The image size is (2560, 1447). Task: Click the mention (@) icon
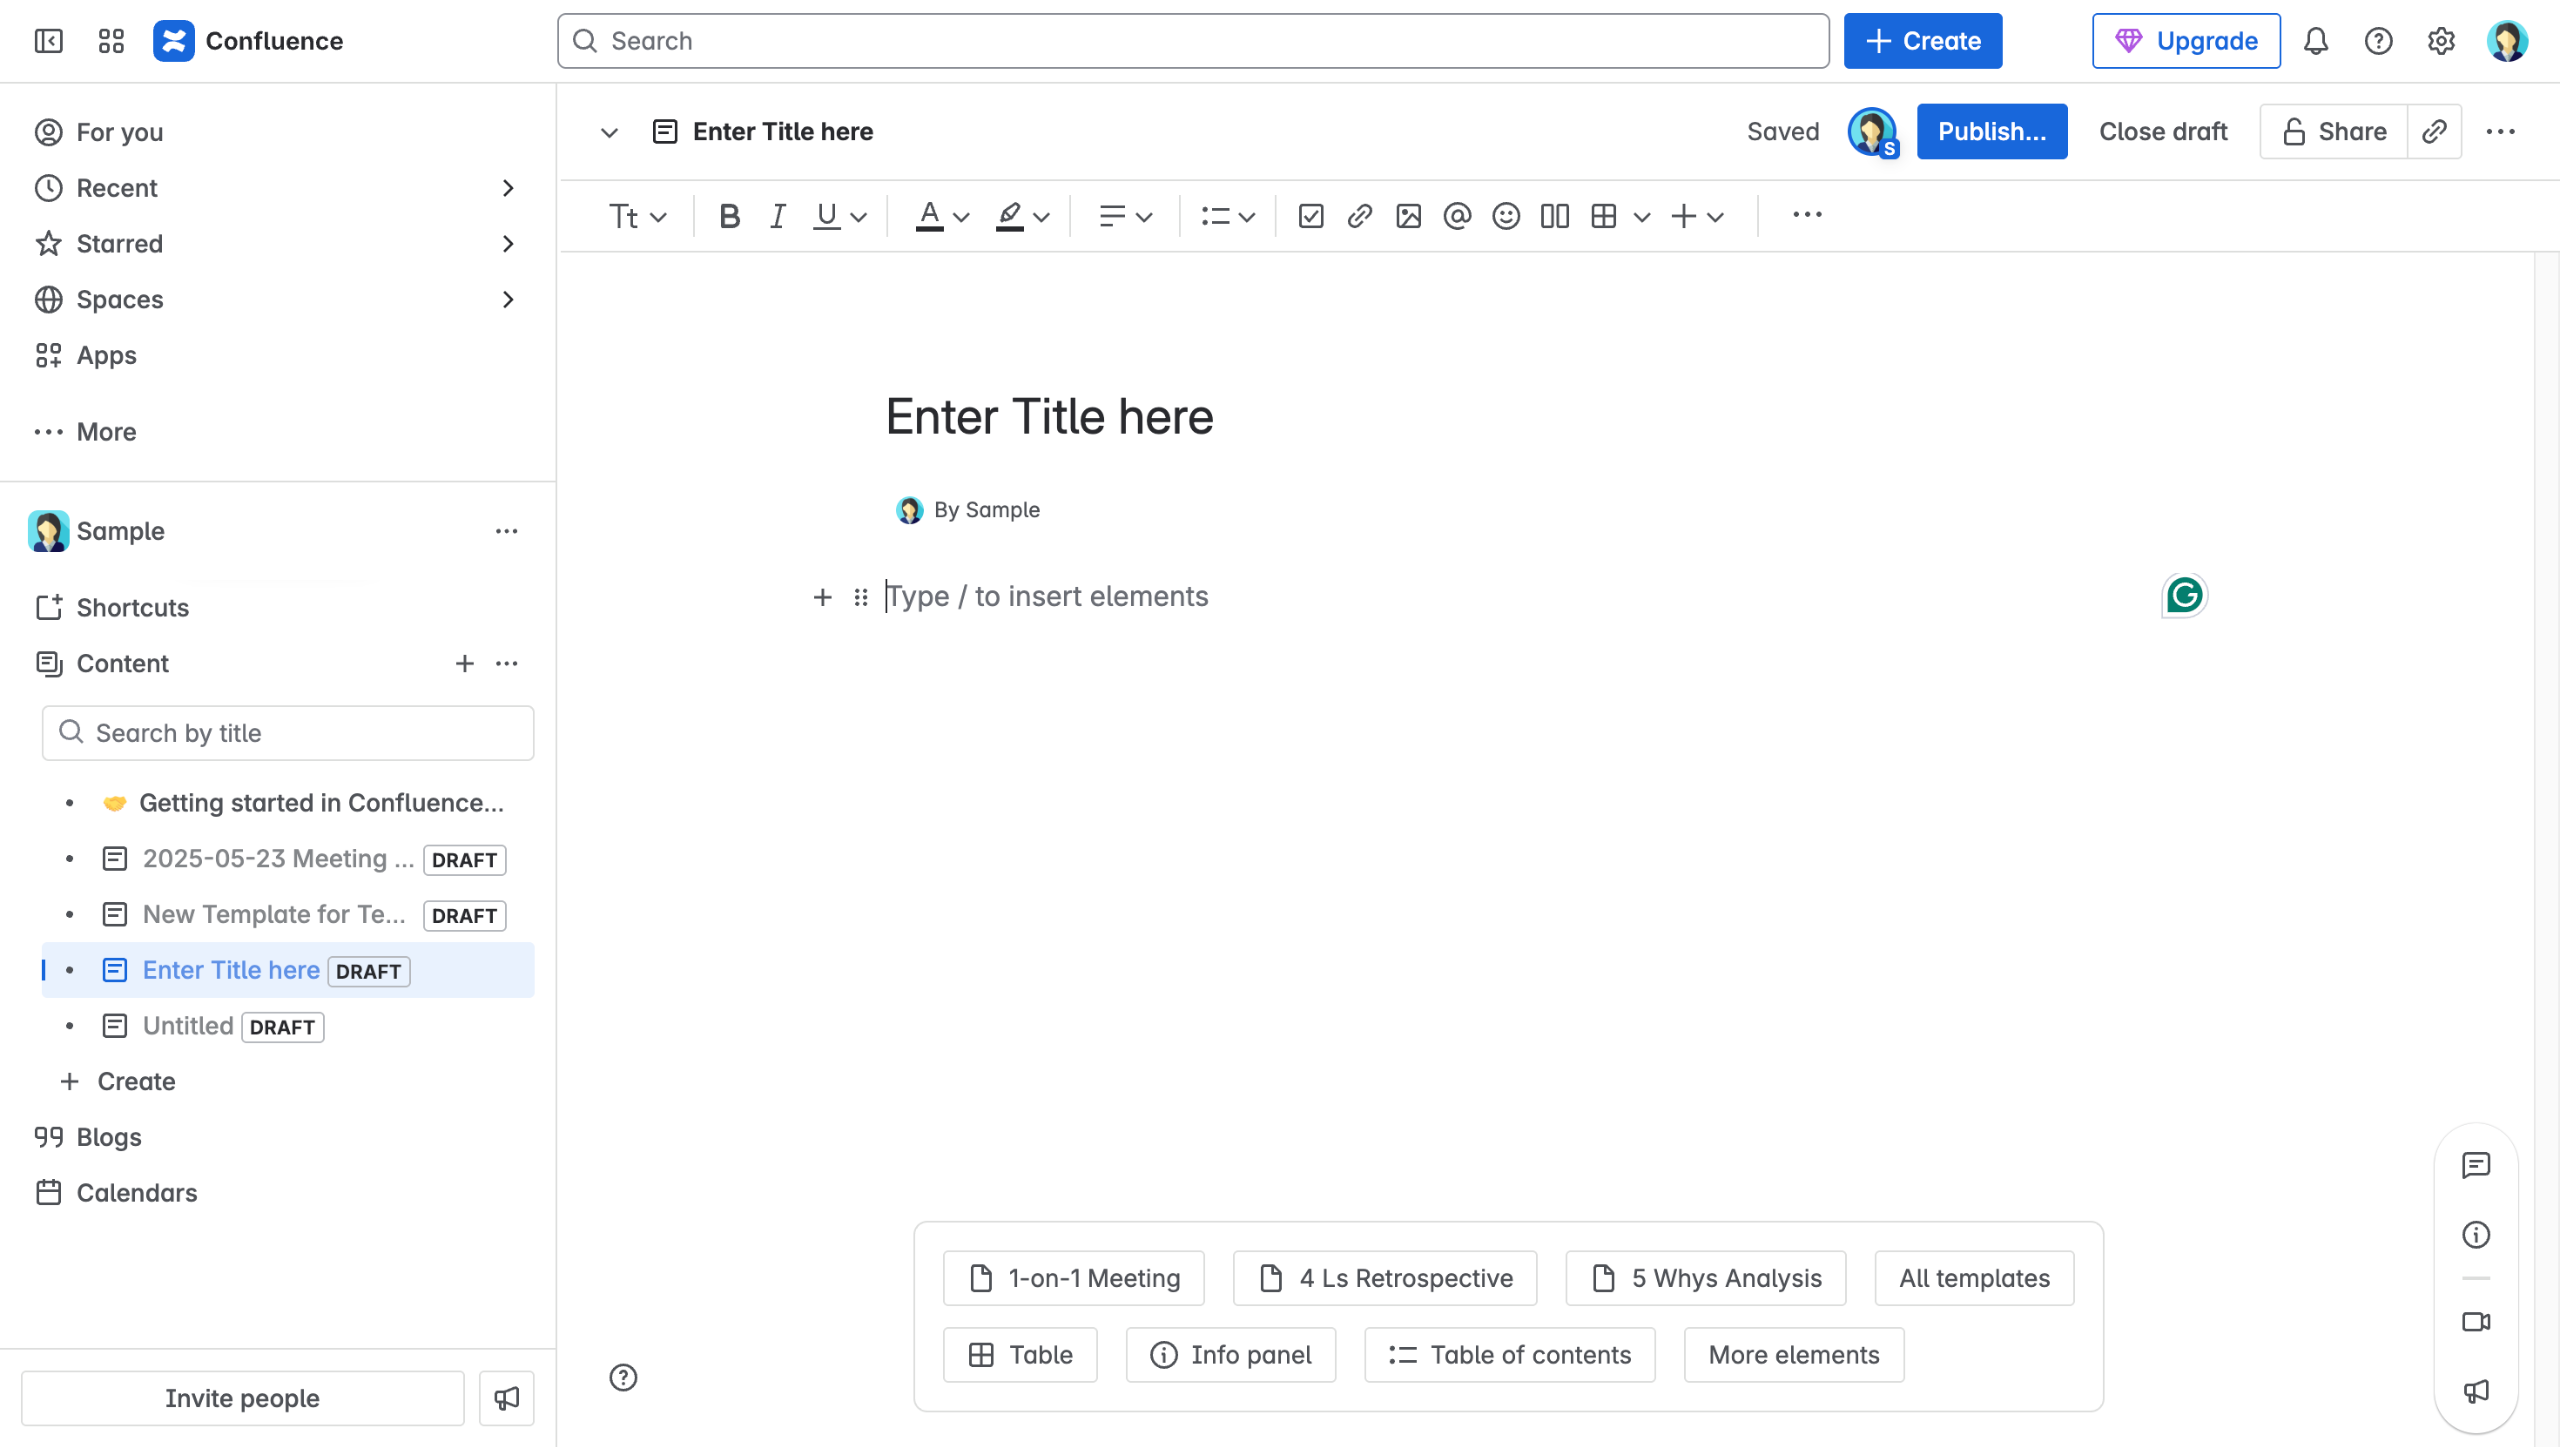pos(1457,216)
